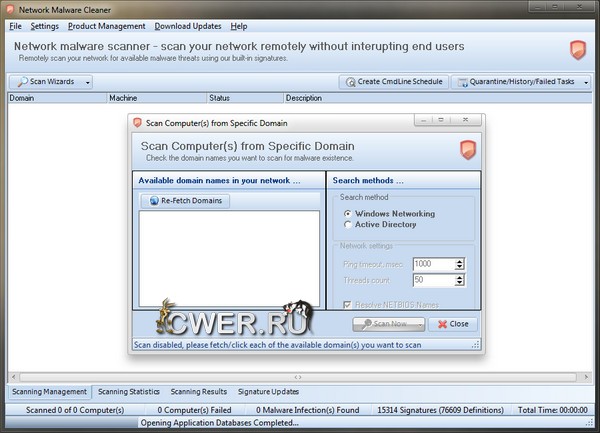Toggle the Resolve NETBIOS Names checkbox

pyautogui.click(x=347, y=304)
